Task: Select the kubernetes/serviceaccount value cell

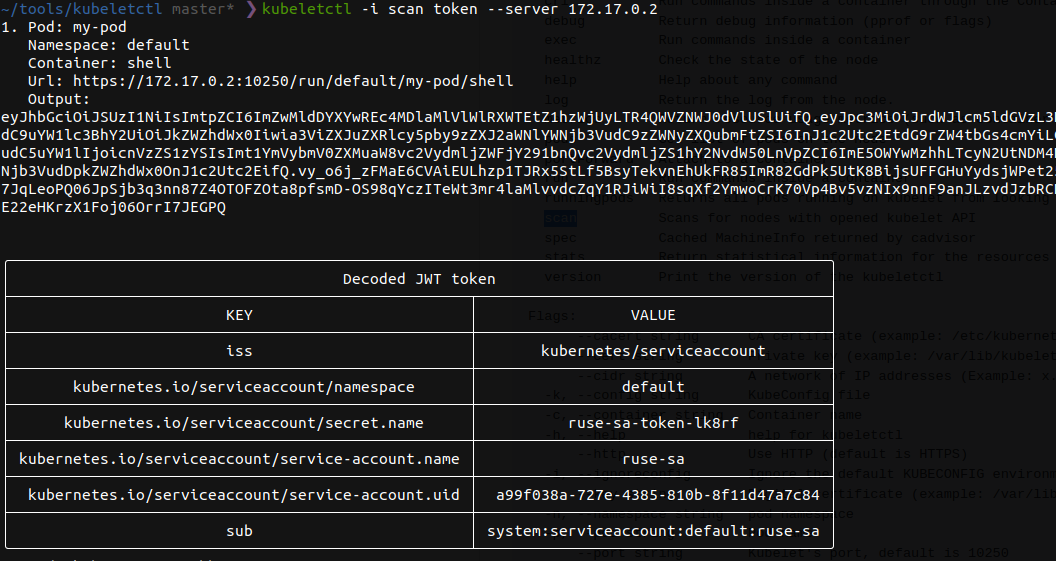Action: point(653,351)
